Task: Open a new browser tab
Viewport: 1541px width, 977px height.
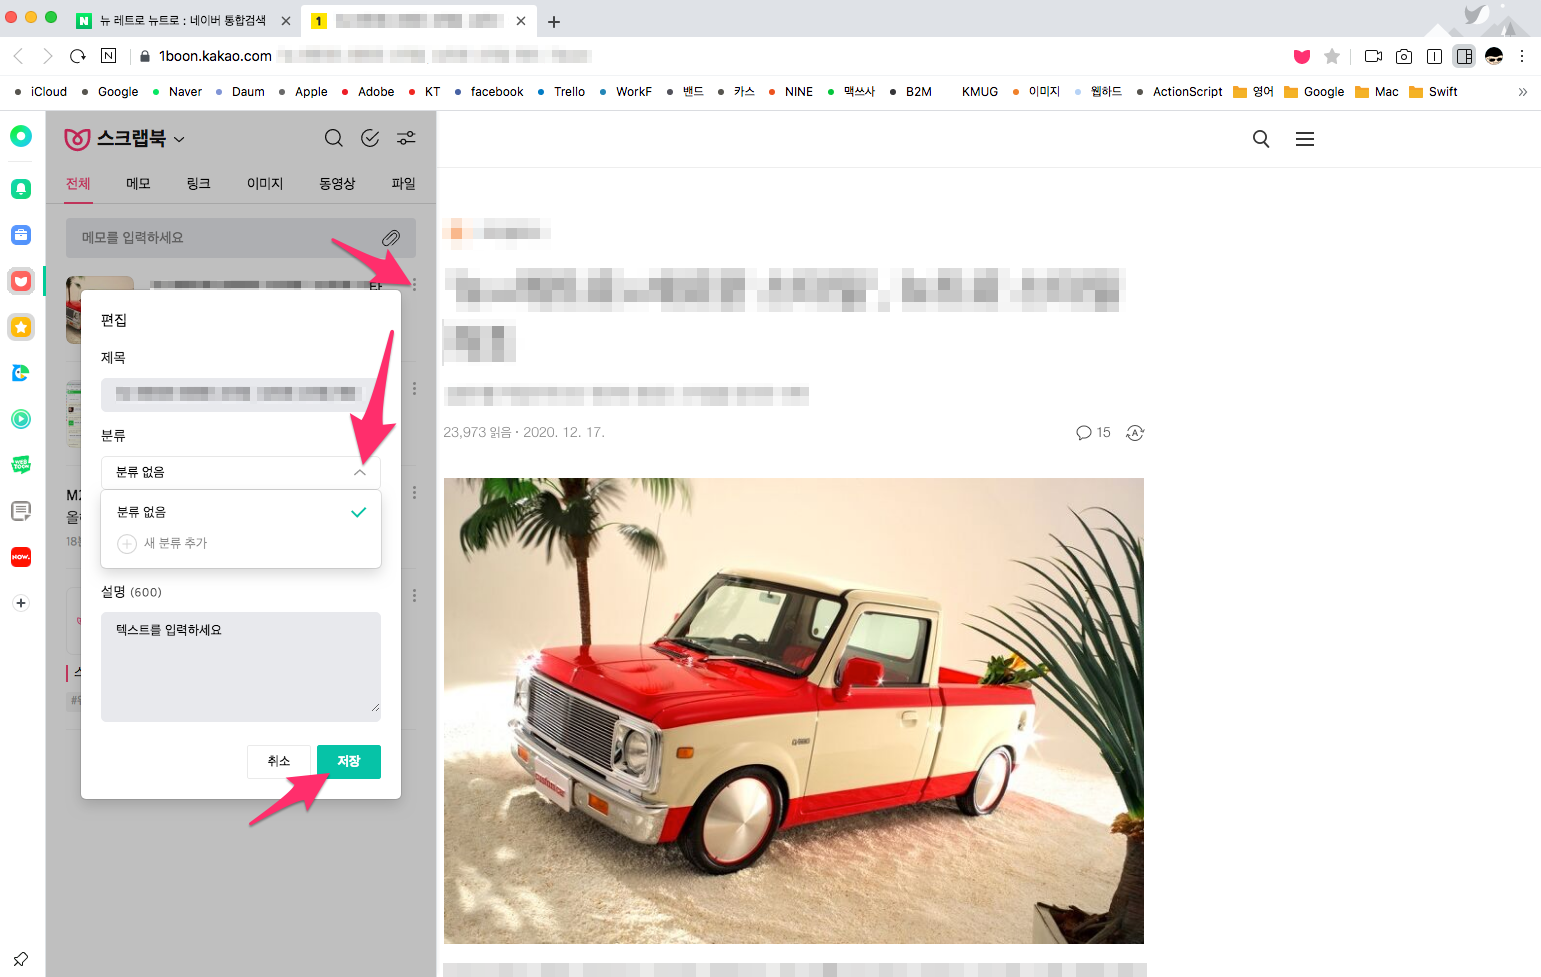Action: click(x=554, y=21)
